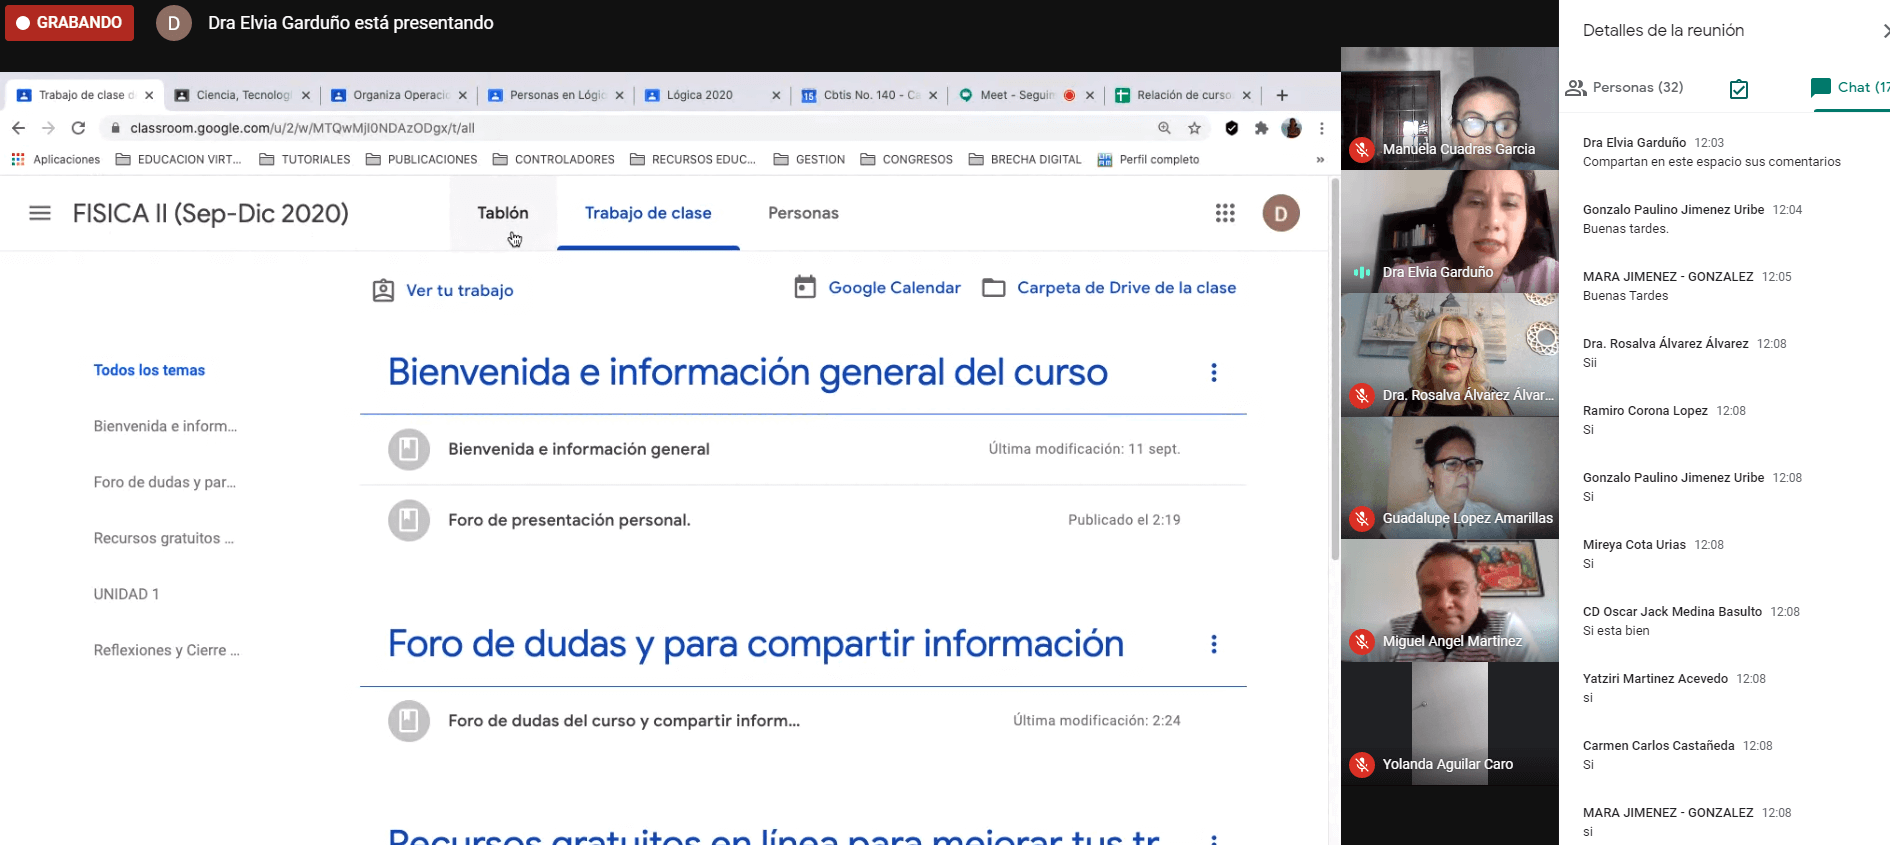Click the Bienvenida e información general del curso heading
The width and height of the screenshot is (1890, 845).
pyautogui.click(x=748, y=372)
